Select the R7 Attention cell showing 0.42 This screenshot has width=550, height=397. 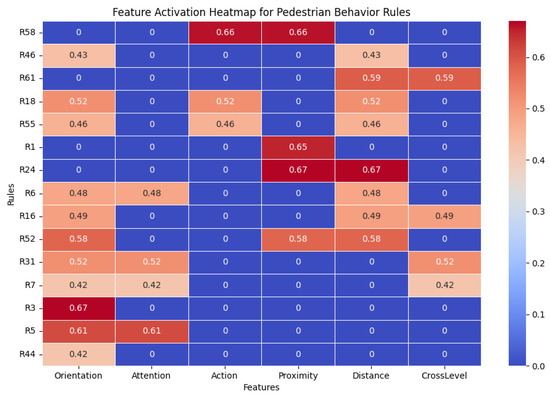[x=152, y=285]
